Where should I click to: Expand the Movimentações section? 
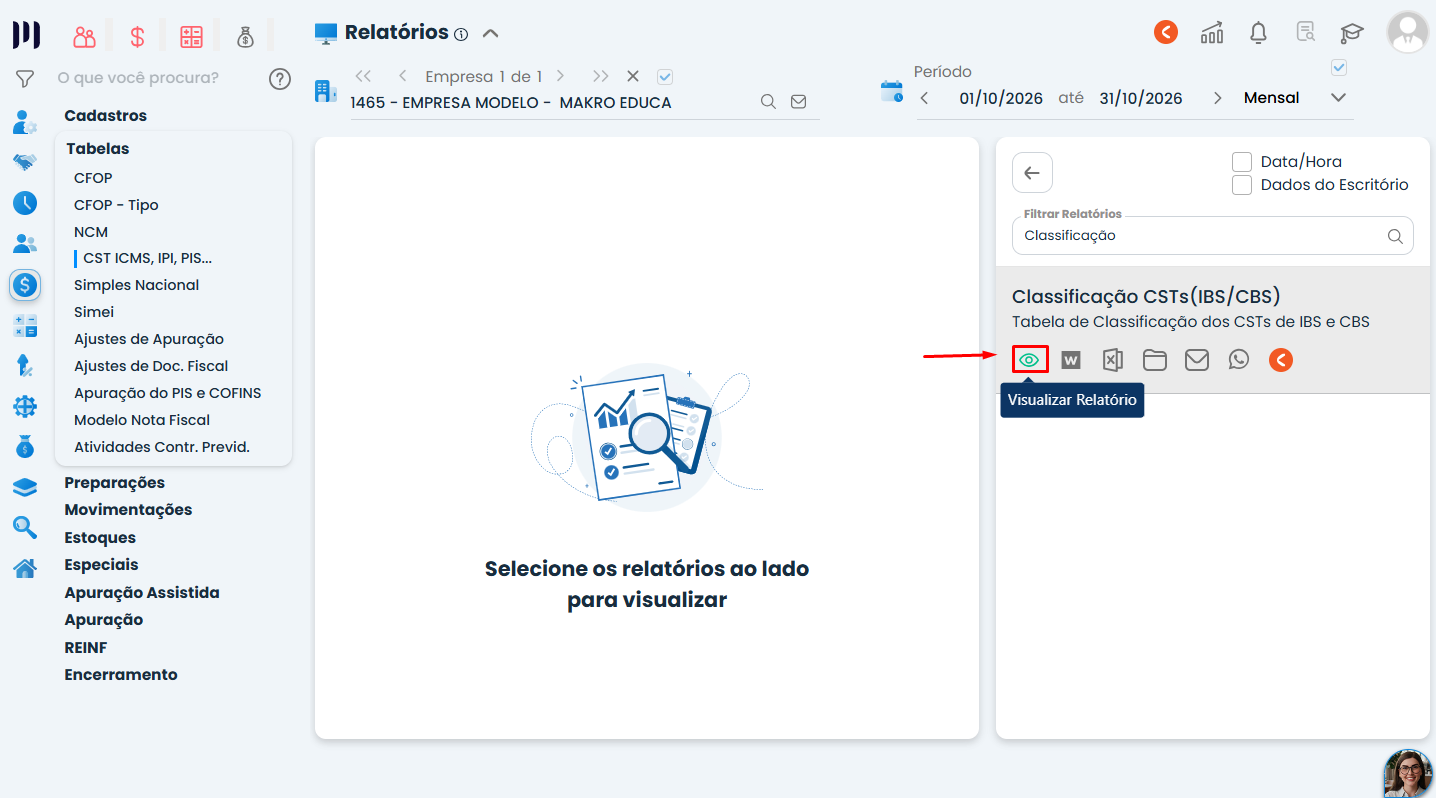128,510
